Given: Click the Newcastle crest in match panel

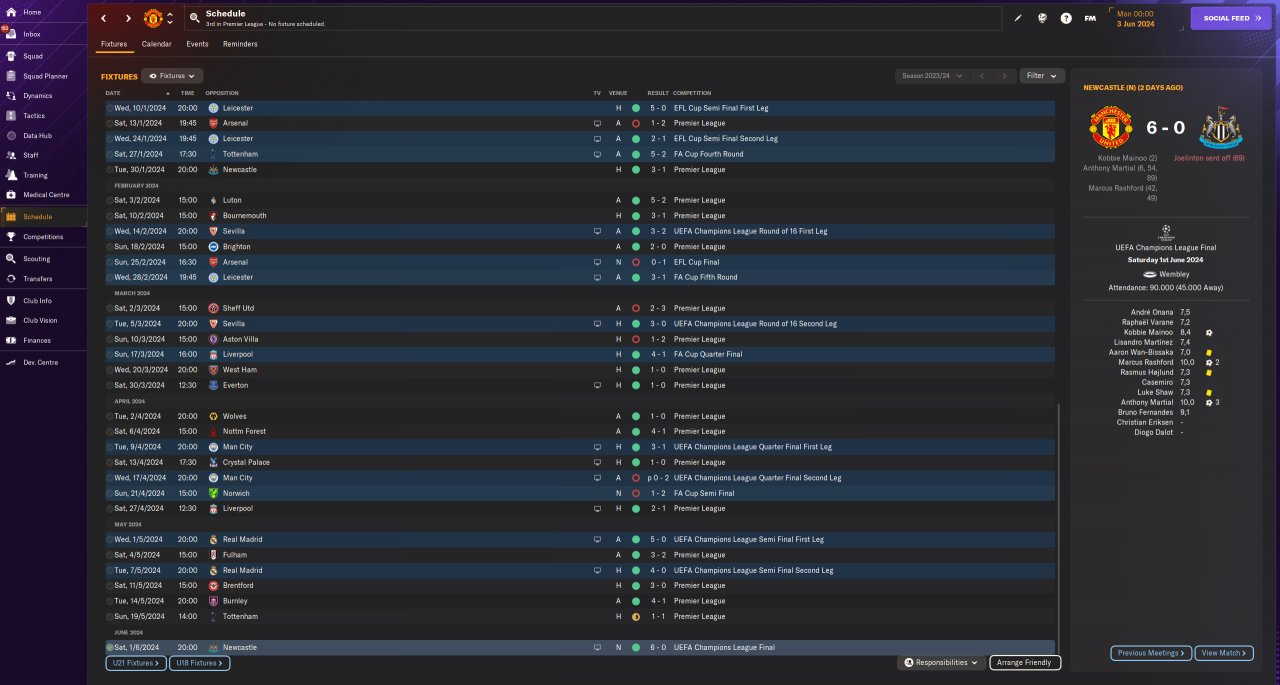Looking at the screenshot, I should (1219, 130).
